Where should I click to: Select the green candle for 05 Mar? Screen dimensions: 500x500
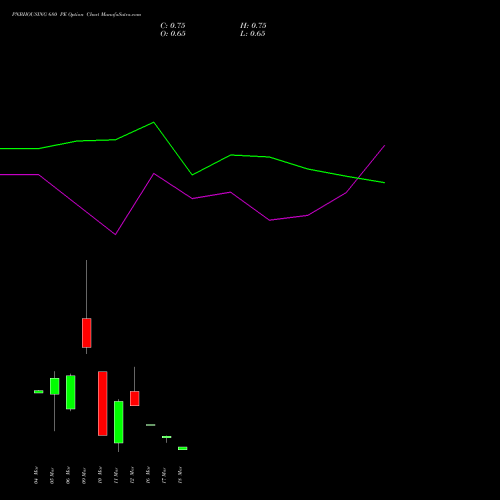point(55,386)
